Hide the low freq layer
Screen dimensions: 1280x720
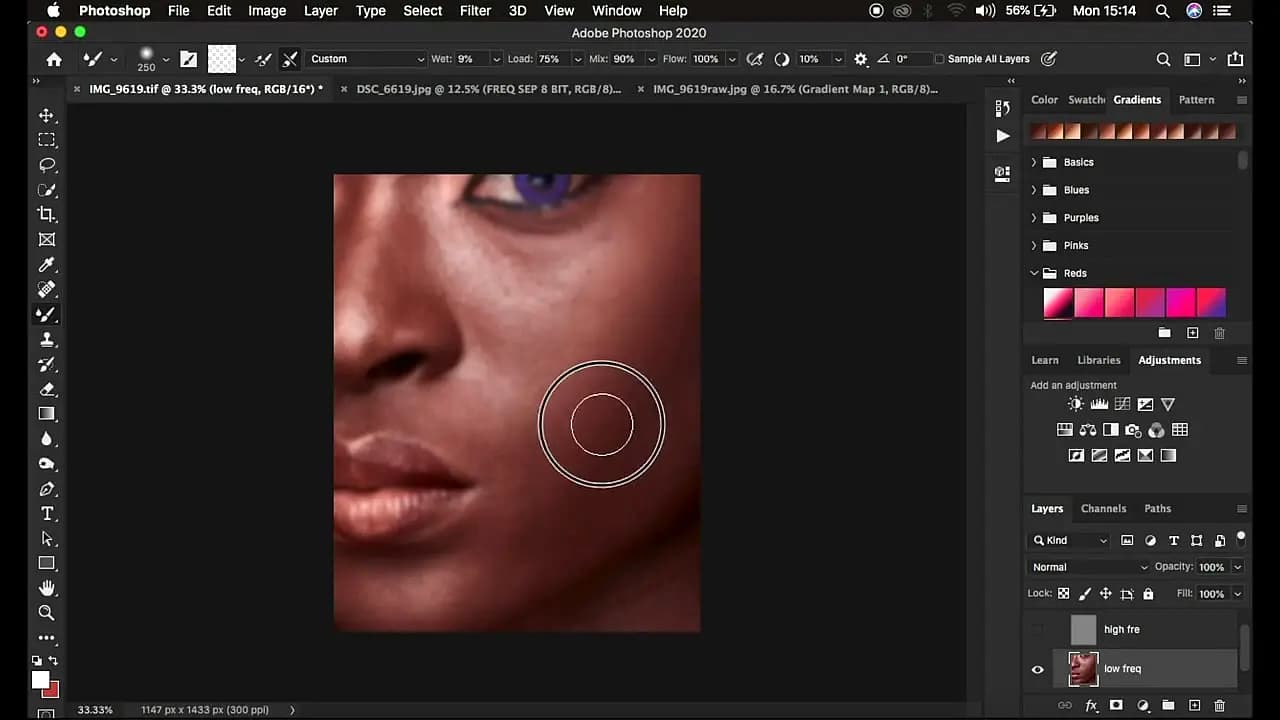pos(1037,669)
